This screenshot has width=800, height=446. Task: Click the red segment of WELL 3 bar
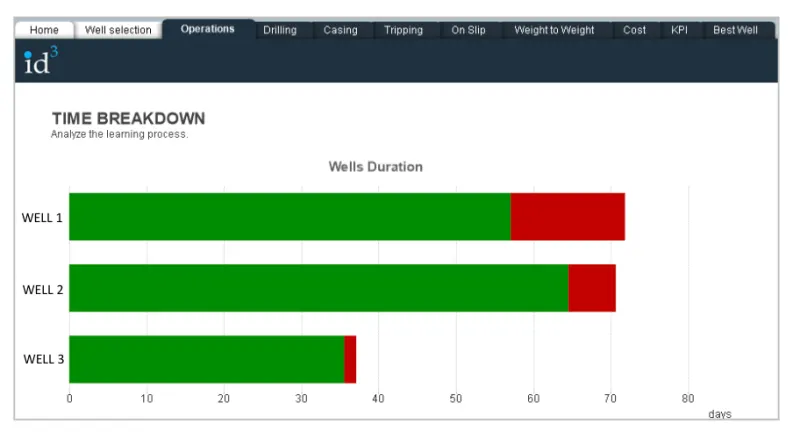point(350,359)
